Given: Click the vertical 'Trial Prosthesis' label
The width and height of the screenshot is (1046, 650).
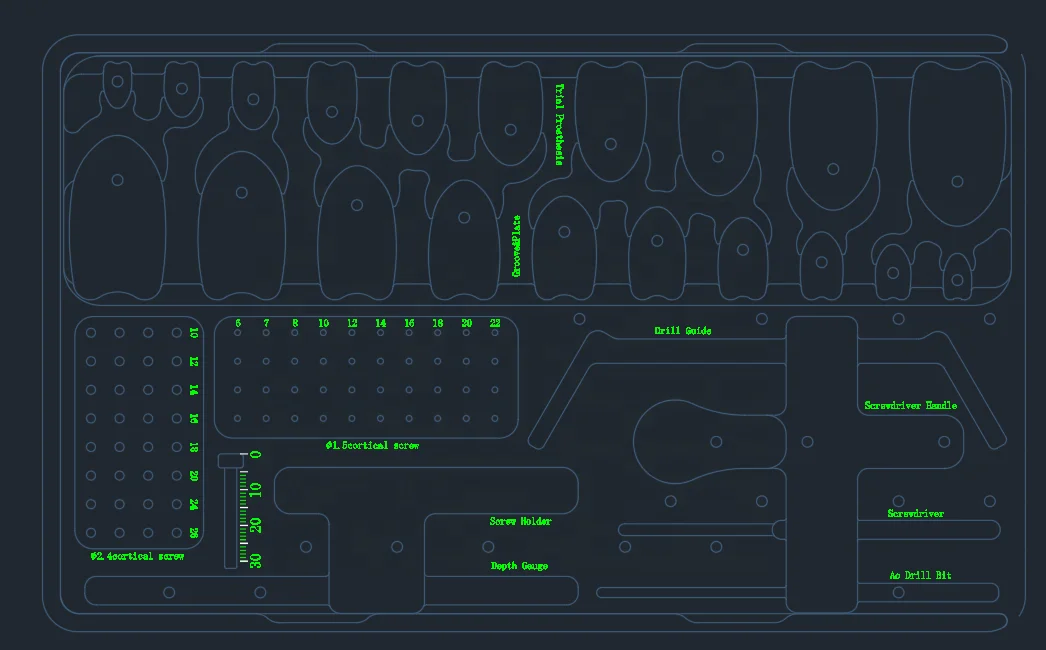Looking at the screenshot, I should point(560,124).
